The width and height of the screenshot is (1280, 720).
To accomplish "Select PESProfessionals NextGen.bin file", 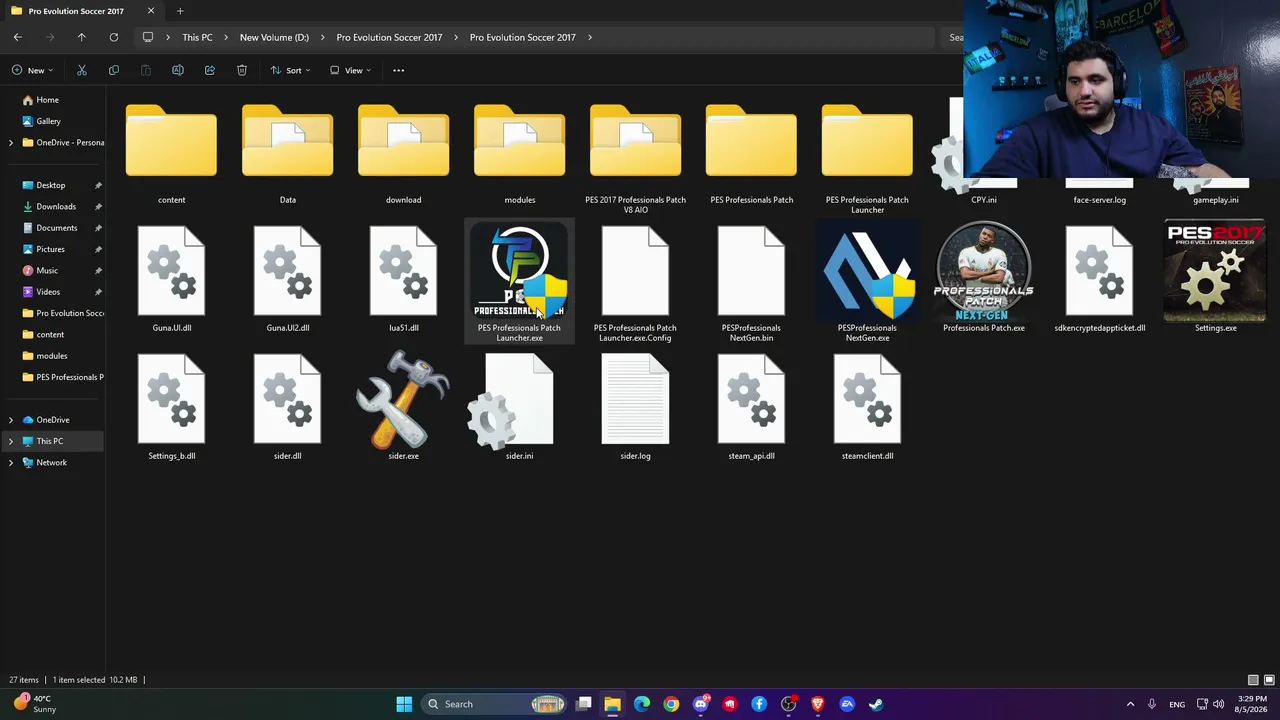I will (751, 283).
